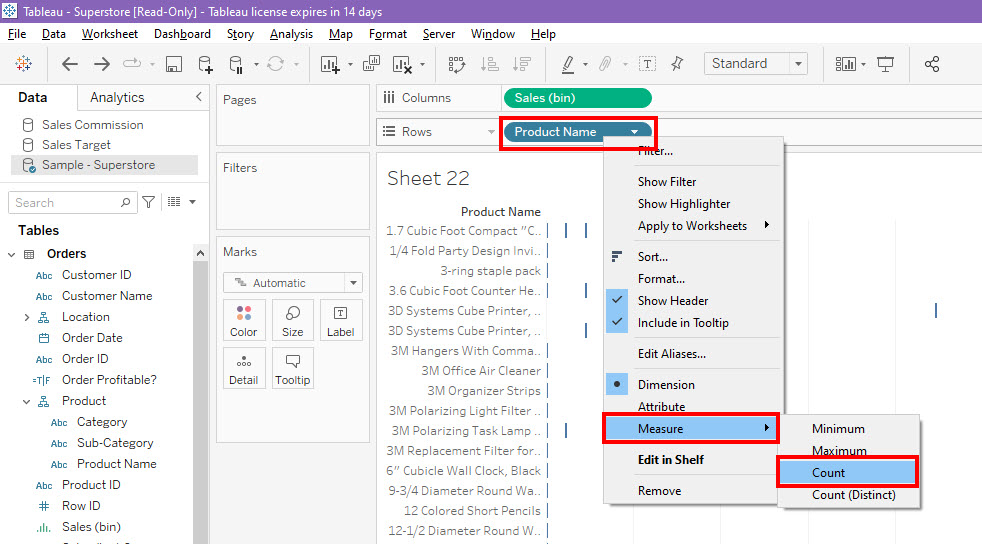The image size is (982, 544).
Task: Click the Presentation Mode icon
Action: coord(886,64)
